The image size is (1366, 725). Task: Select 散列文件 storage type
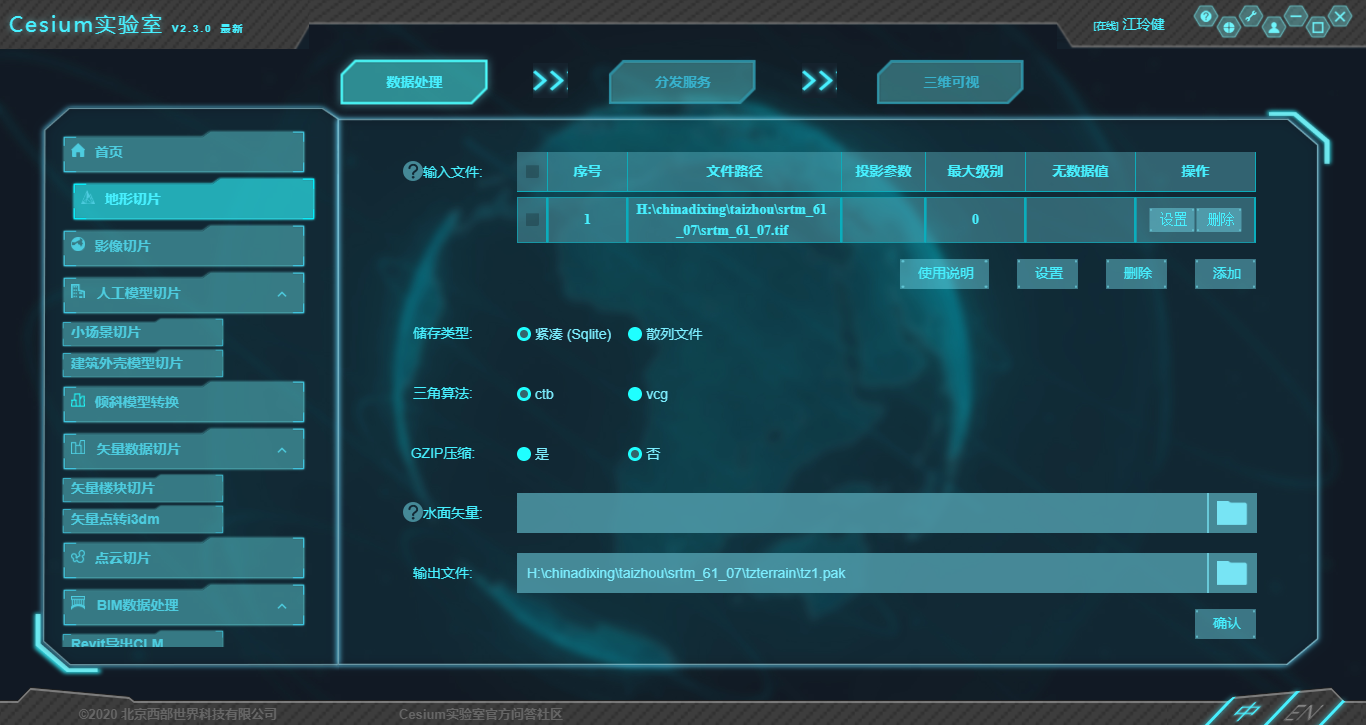(x=634, y=334)
